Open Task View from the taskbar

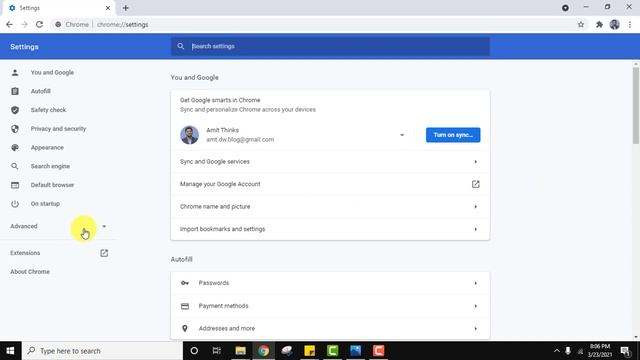point(217,351)
